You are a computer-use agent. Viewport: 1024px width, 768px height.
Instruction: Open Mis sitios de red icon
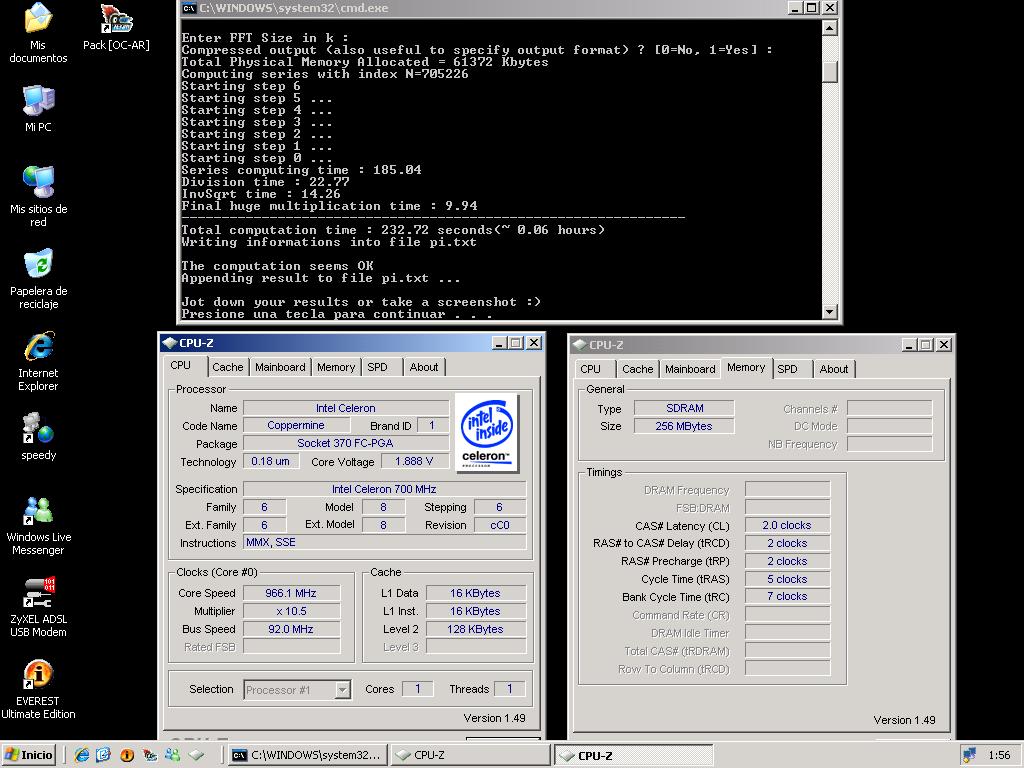click(39, 196)
